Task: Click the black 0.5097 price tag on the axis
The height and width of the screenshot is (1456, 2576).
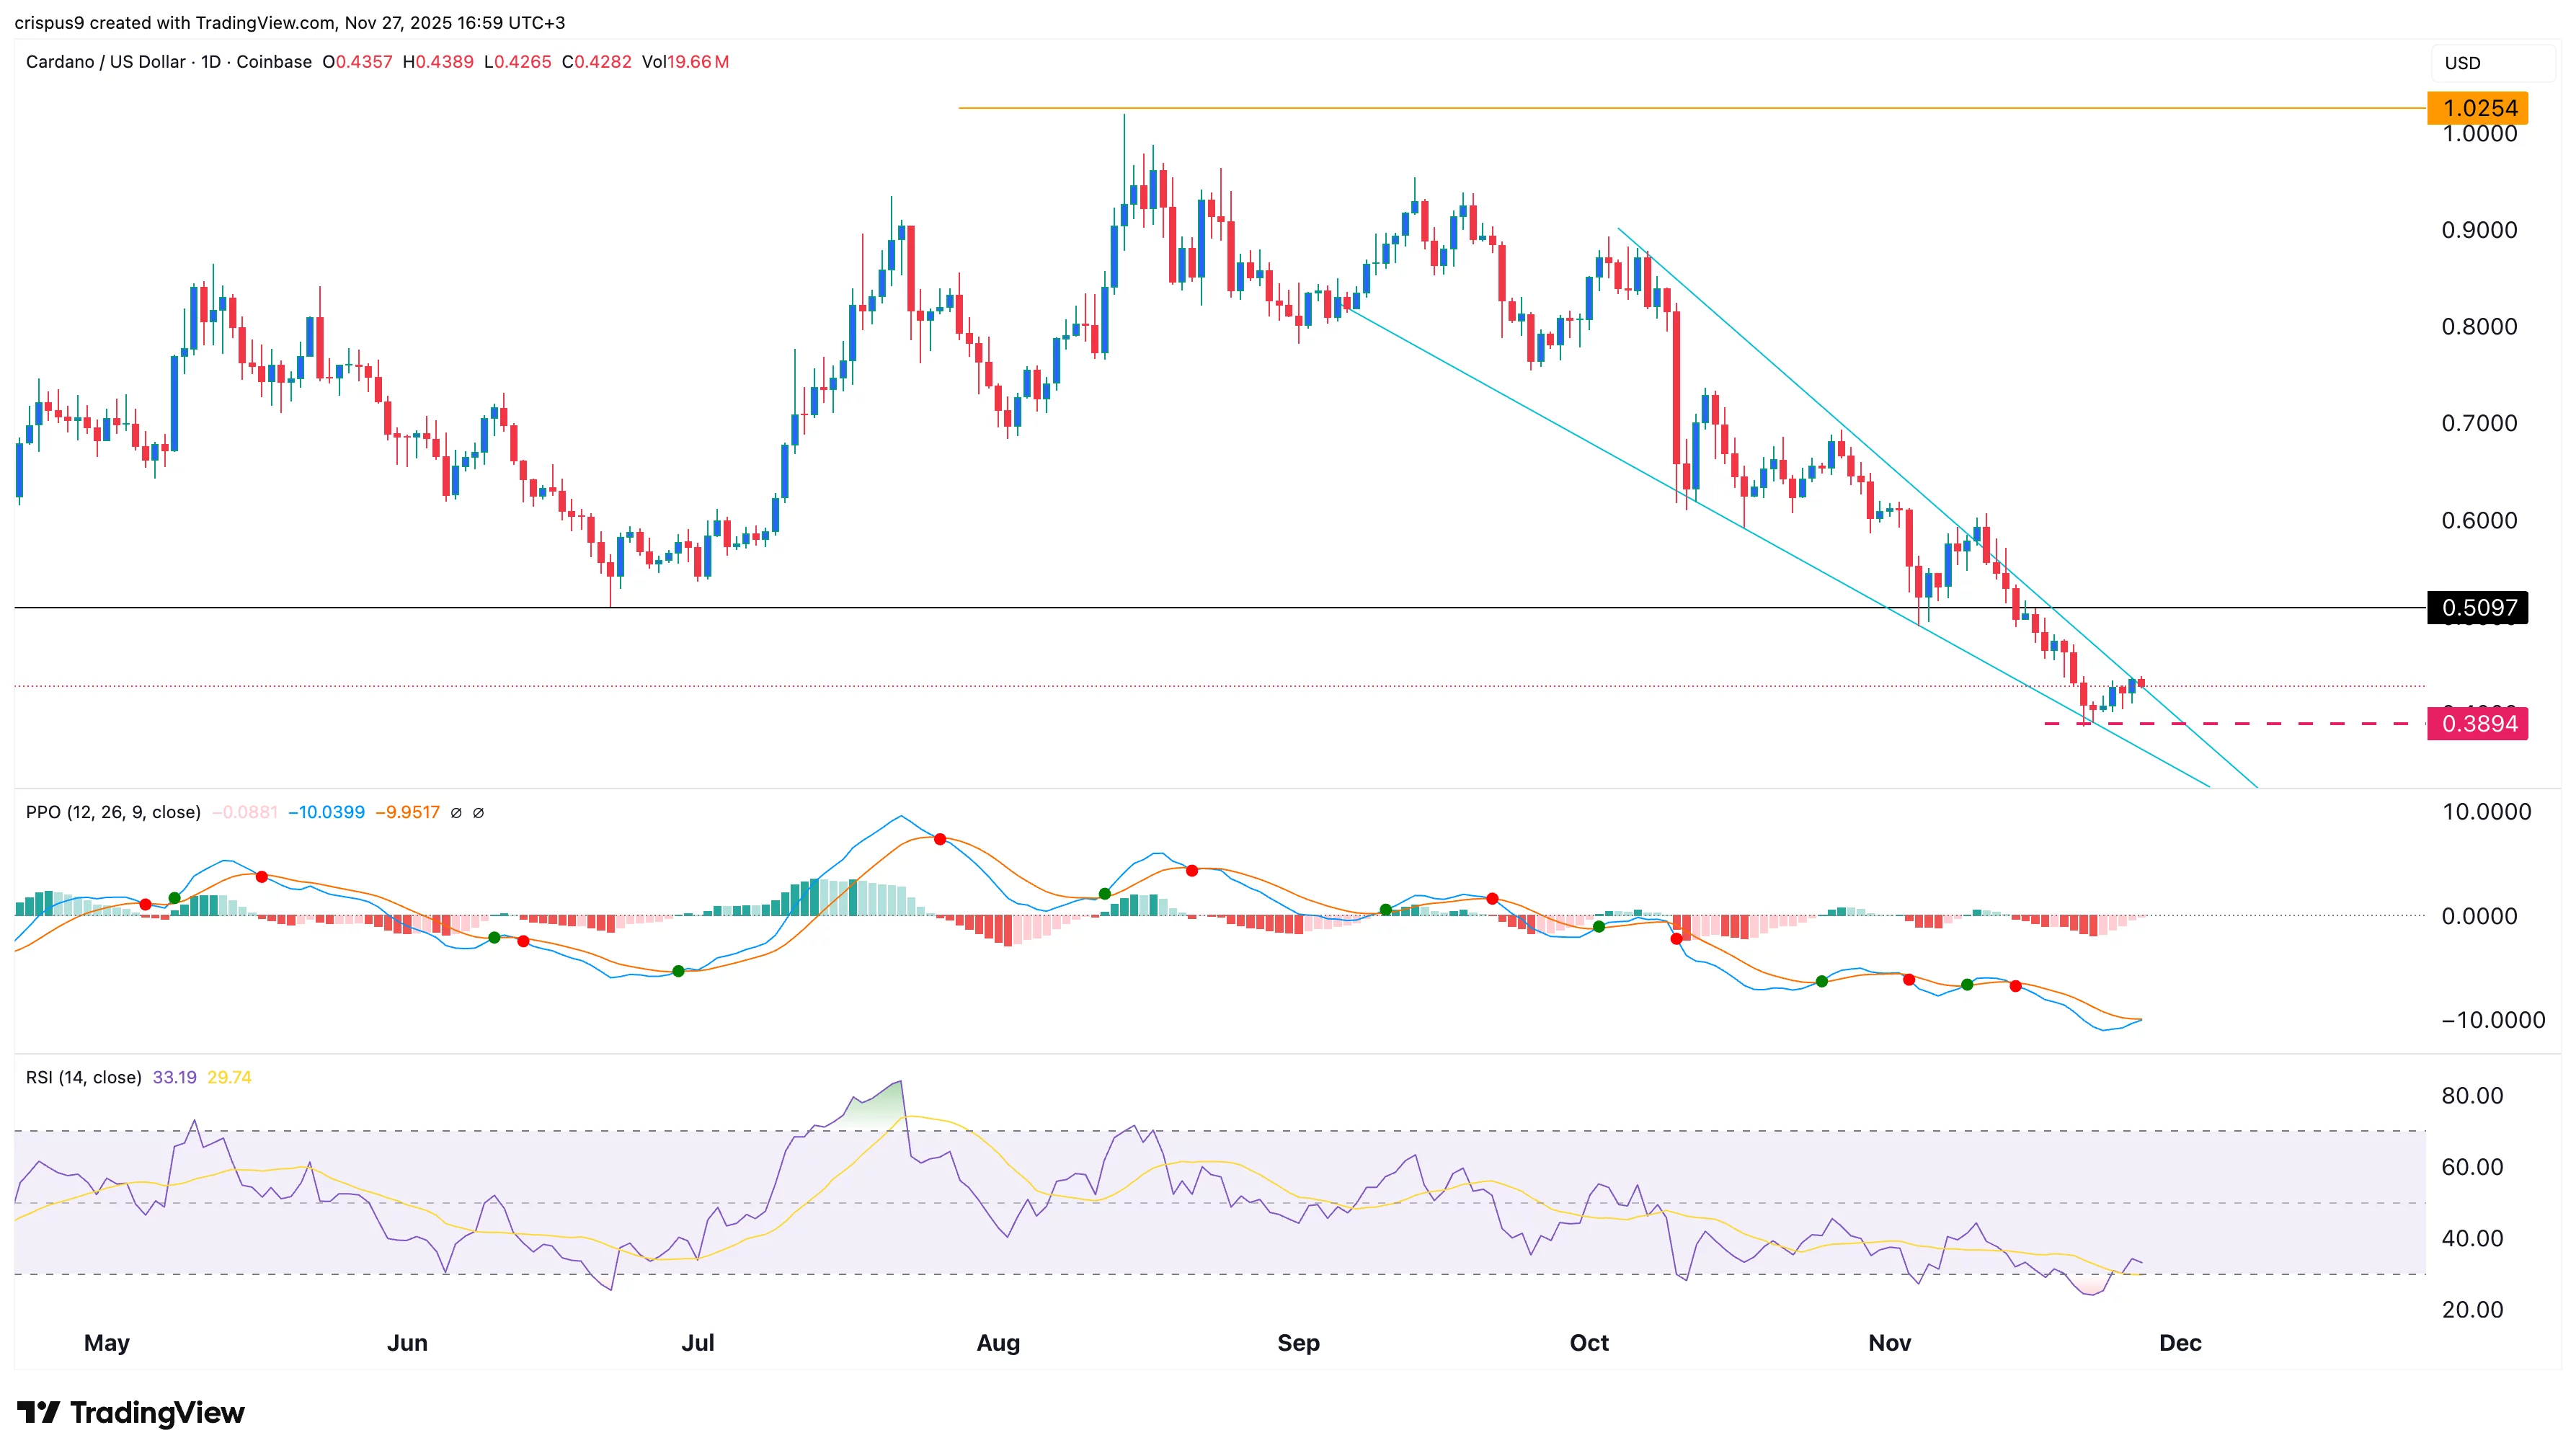Action: (2477, 607)
